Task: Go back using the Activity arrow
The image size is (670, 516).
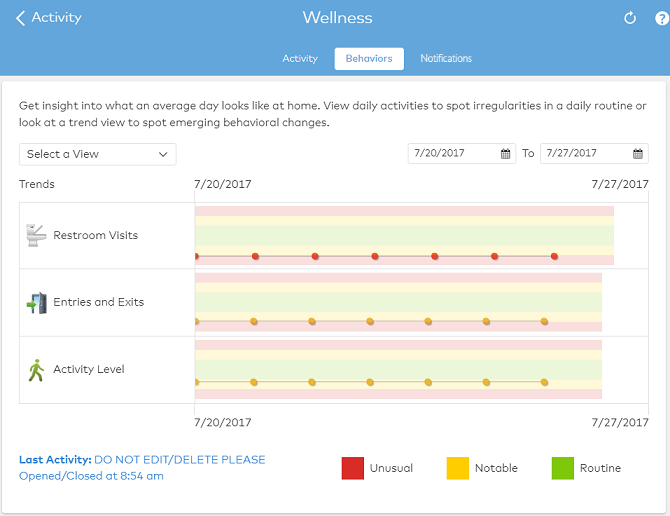Action: [x=48, y=18]
